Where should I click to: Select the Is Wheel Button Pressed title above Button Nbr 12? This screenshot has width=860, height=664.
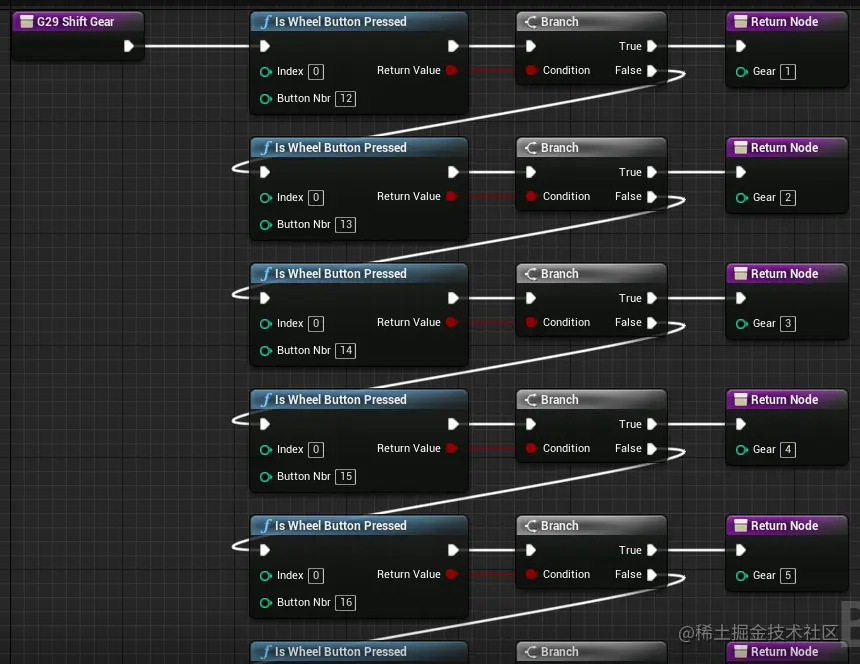(x=341, y=22)
